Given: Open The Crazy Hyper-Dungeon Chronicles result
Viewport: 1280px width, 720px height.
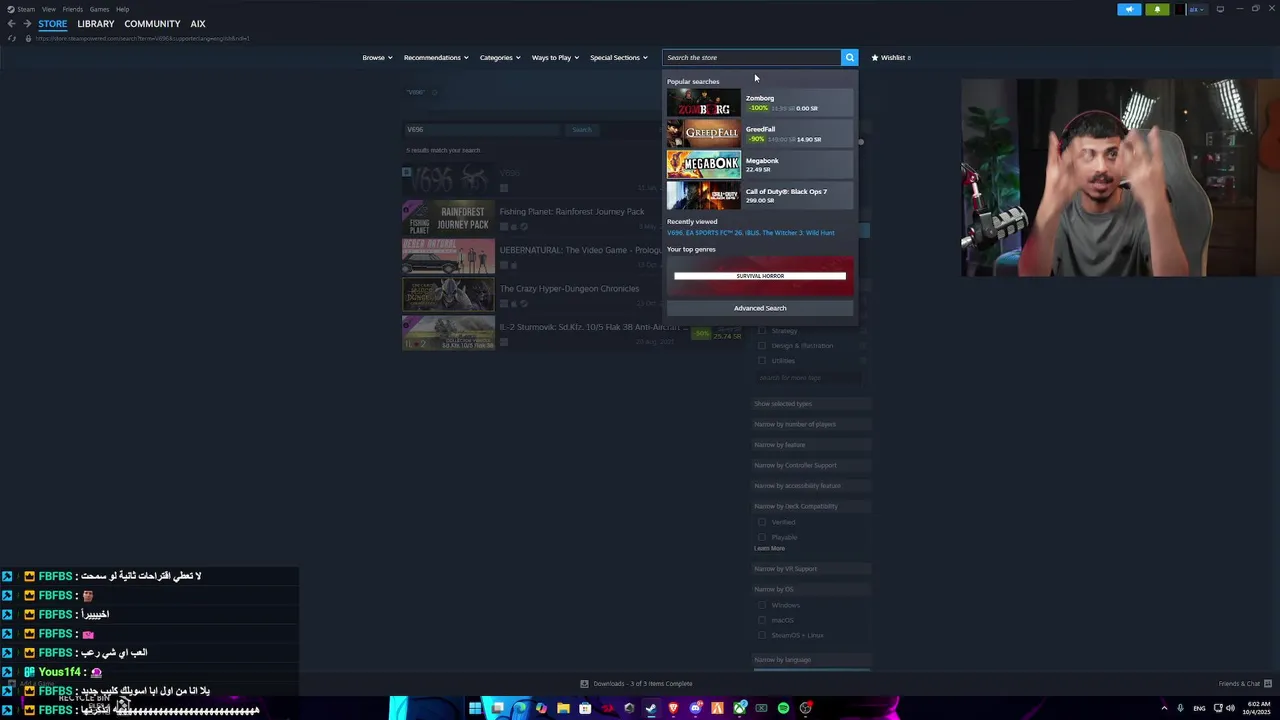Looking at the screenshot, I should click(573, 295).
